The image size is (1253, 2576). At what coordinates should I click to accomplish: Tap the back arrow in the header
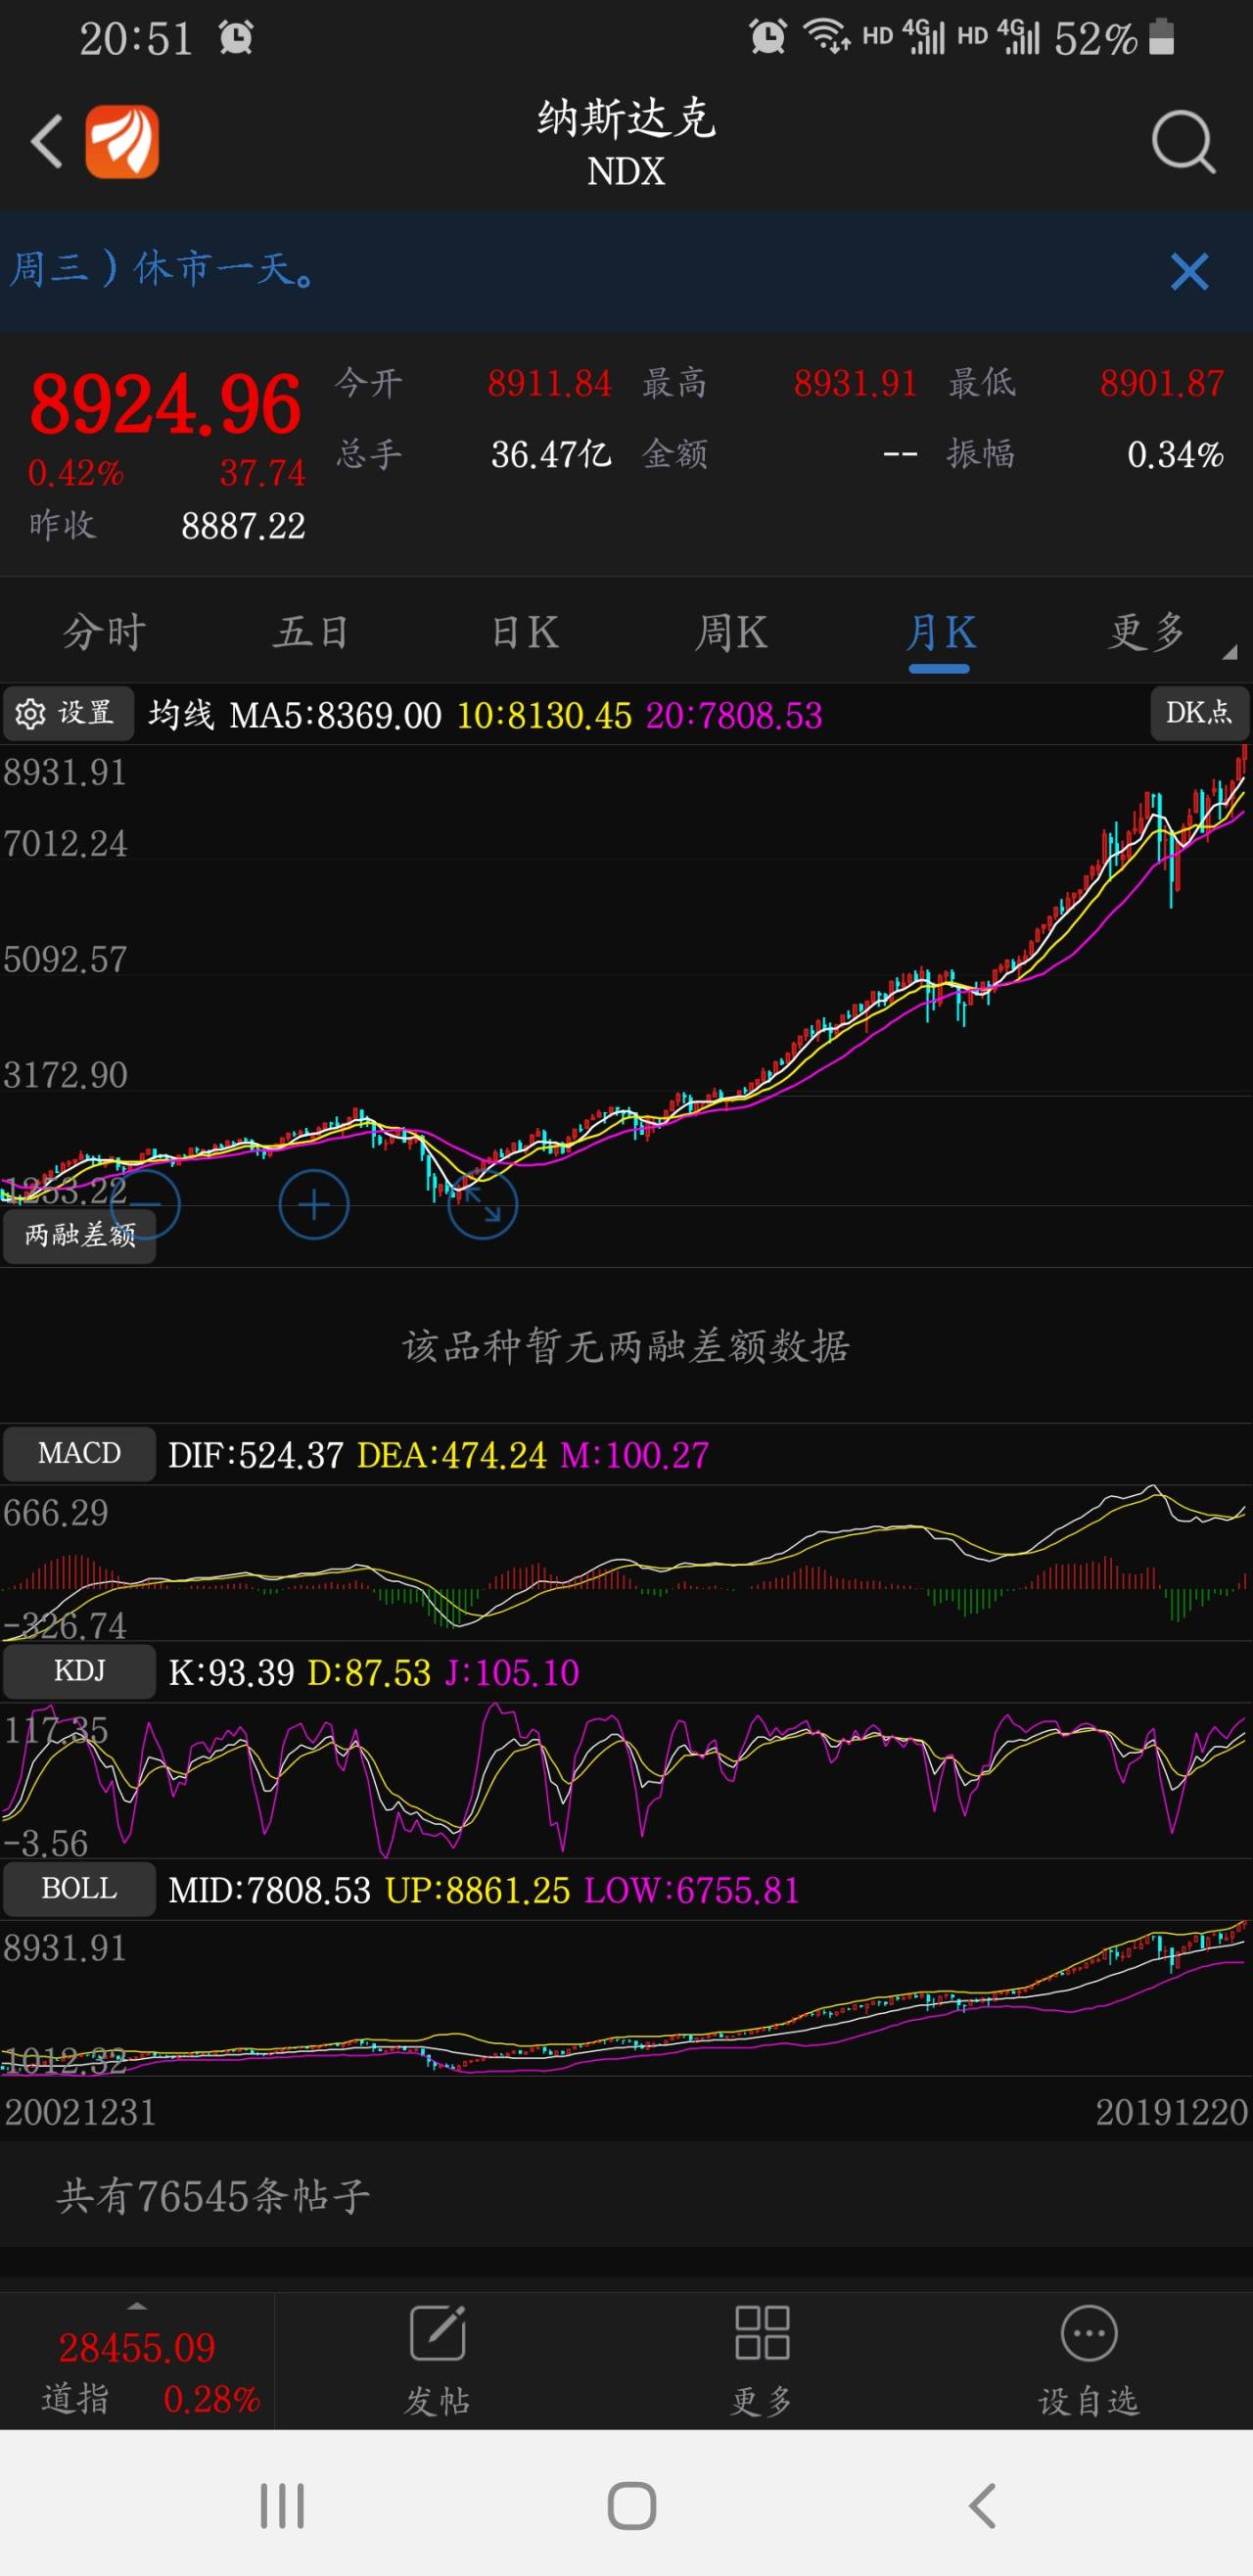(47, 141)
